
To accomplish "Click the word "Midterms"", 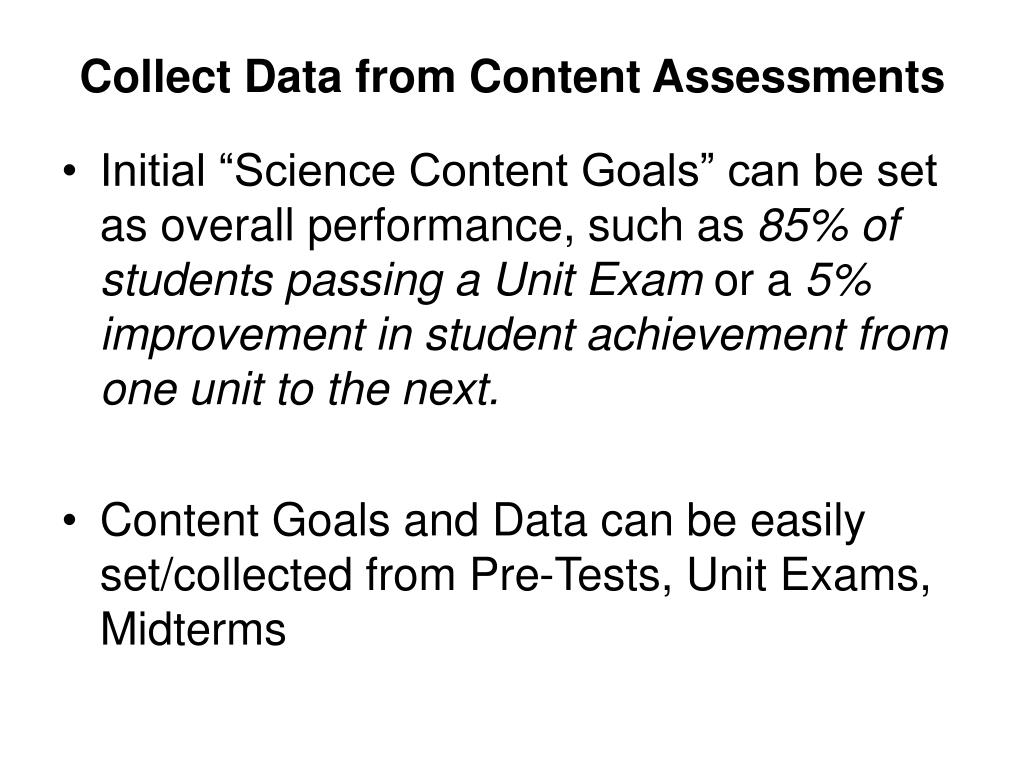I will coord(193,629).
